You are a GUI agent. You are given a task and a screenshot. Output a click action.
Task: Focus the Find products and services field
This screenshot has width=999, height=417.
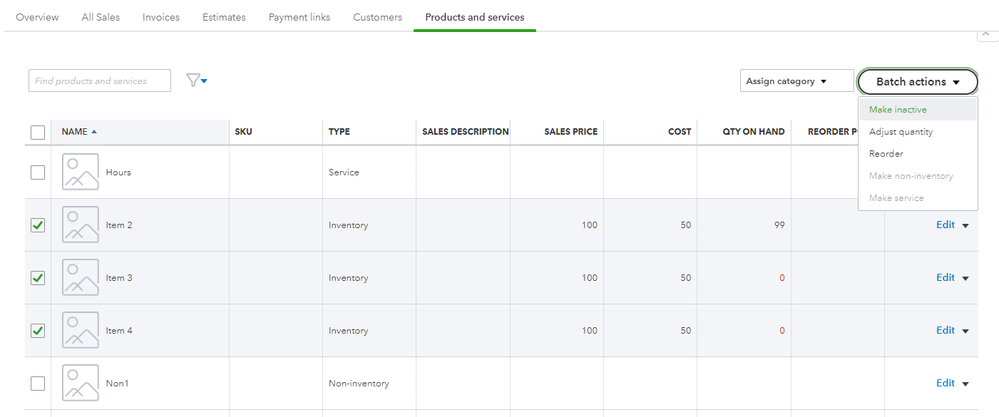click(x=99, y=81)
